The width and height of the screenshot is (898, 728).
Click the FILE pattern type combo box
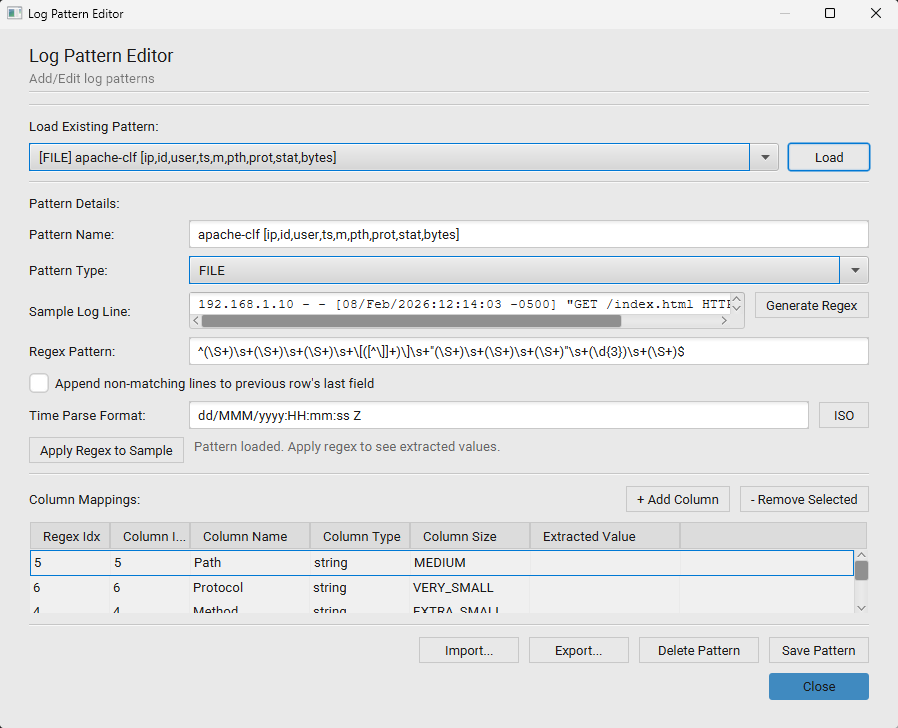point(514,270)
